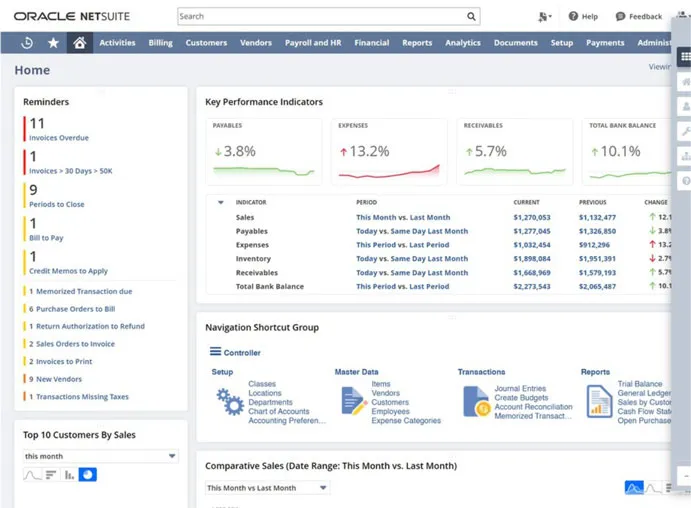This screenshot has width=691, height=508.
Task: Open the Help question mark icon
Action: coord(573,17)
